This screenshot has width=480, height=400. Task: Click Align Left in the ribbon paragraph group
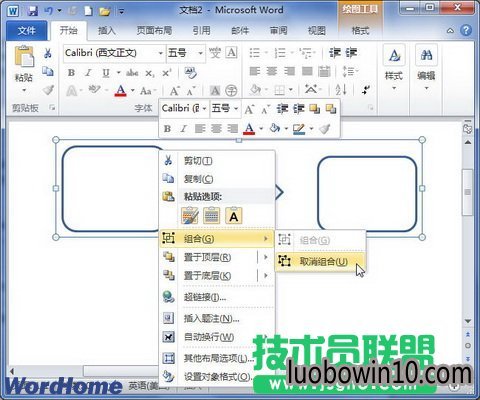click(x=255, y=71)
